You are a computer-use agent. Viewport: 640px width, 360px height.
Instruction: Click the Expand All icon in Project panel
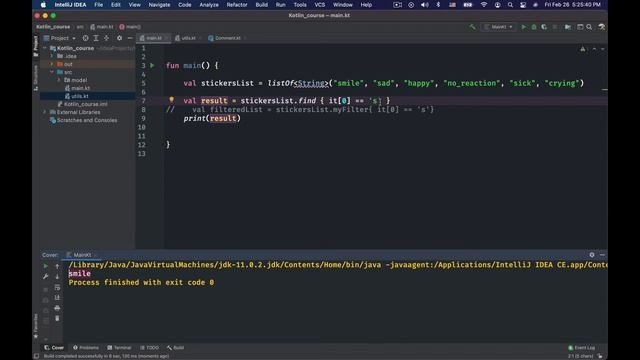click(96, 38)
